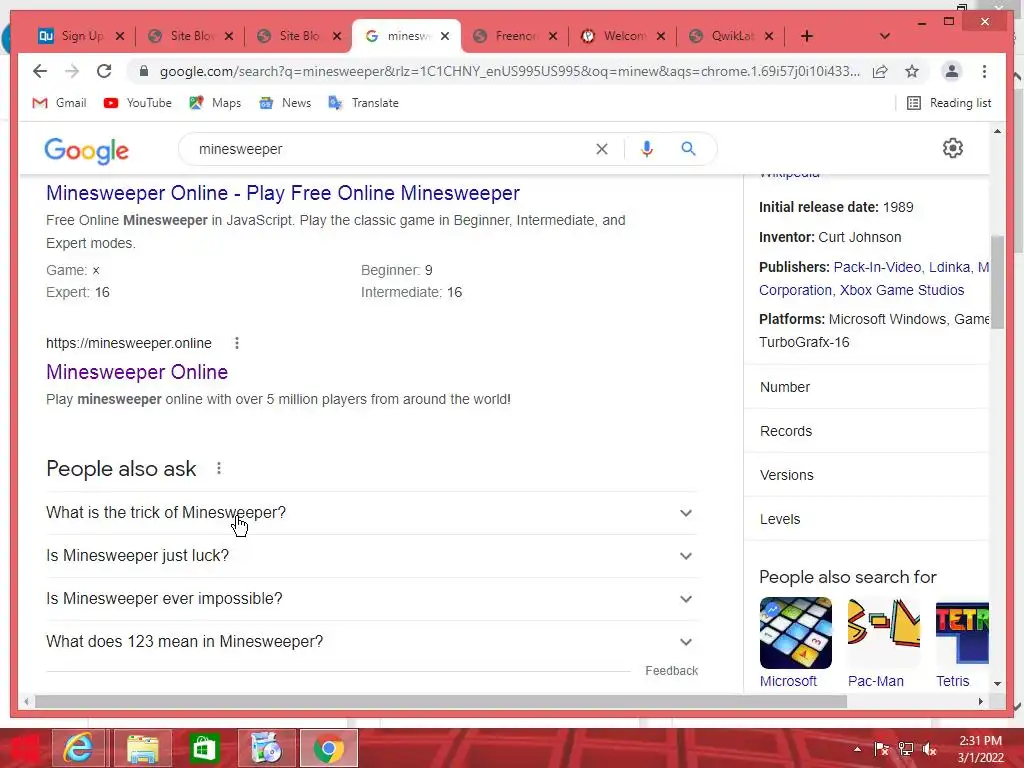
Task: Clear the search box with the X
Action: (601, 149)
